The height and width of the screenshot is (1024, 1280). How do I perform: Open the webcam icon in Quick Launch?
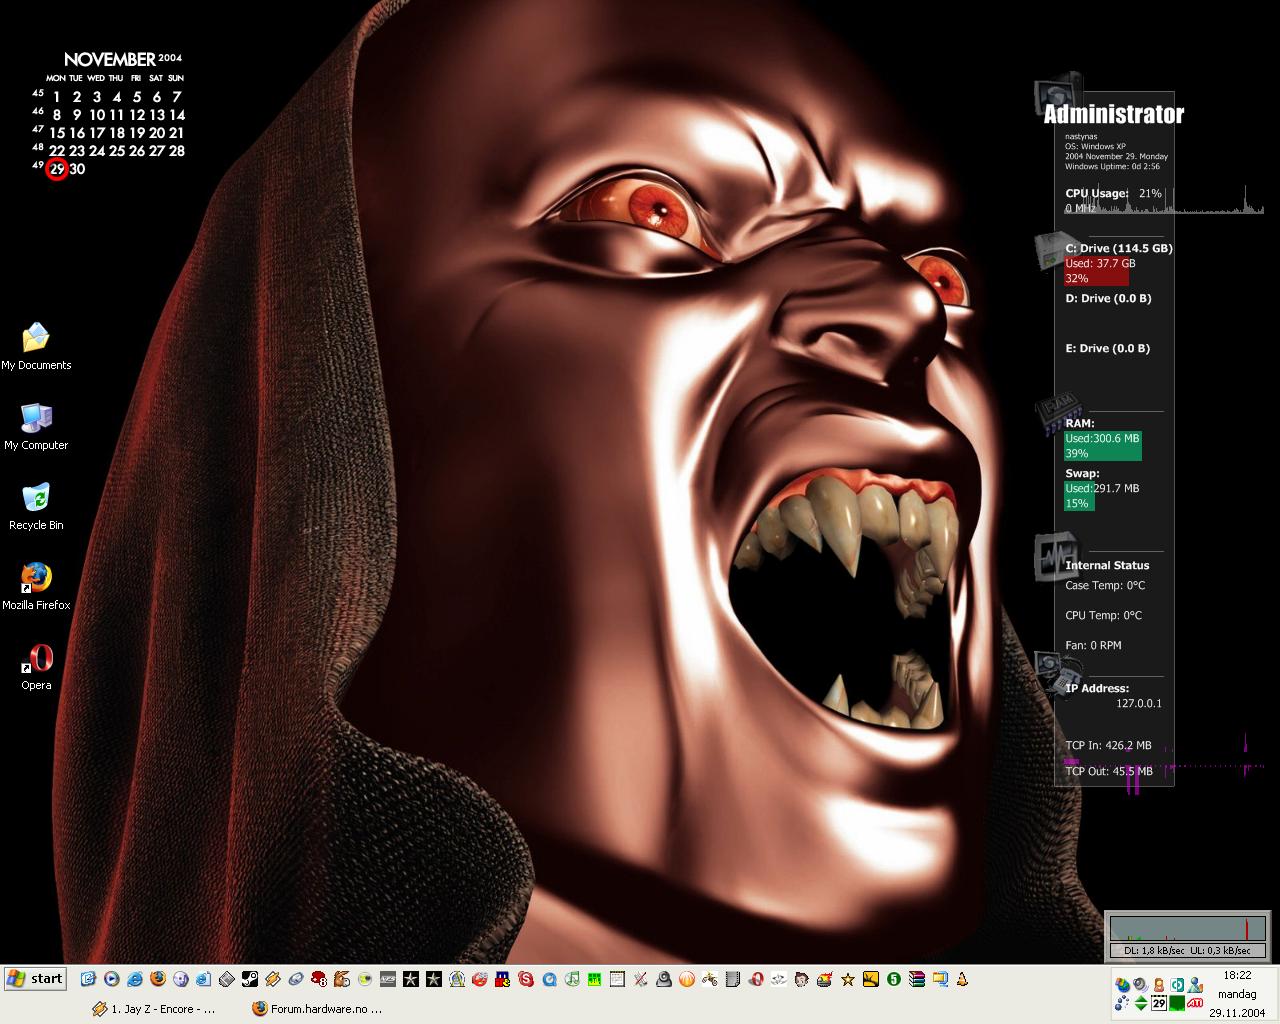(x=663, y=979)
